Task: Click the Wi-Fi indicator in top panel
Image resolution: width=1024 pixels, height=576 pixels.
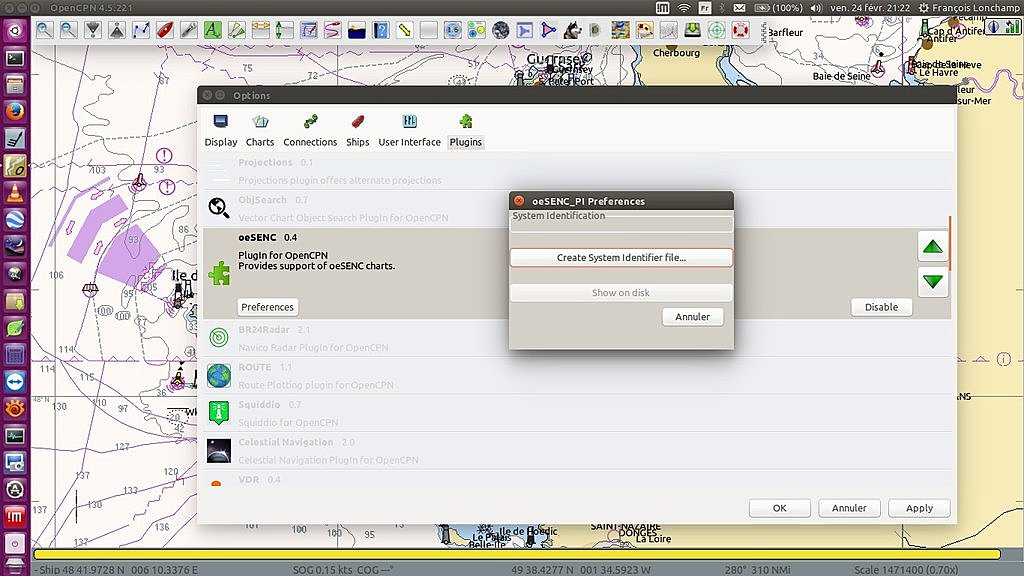Action: [x=683, y=8]
